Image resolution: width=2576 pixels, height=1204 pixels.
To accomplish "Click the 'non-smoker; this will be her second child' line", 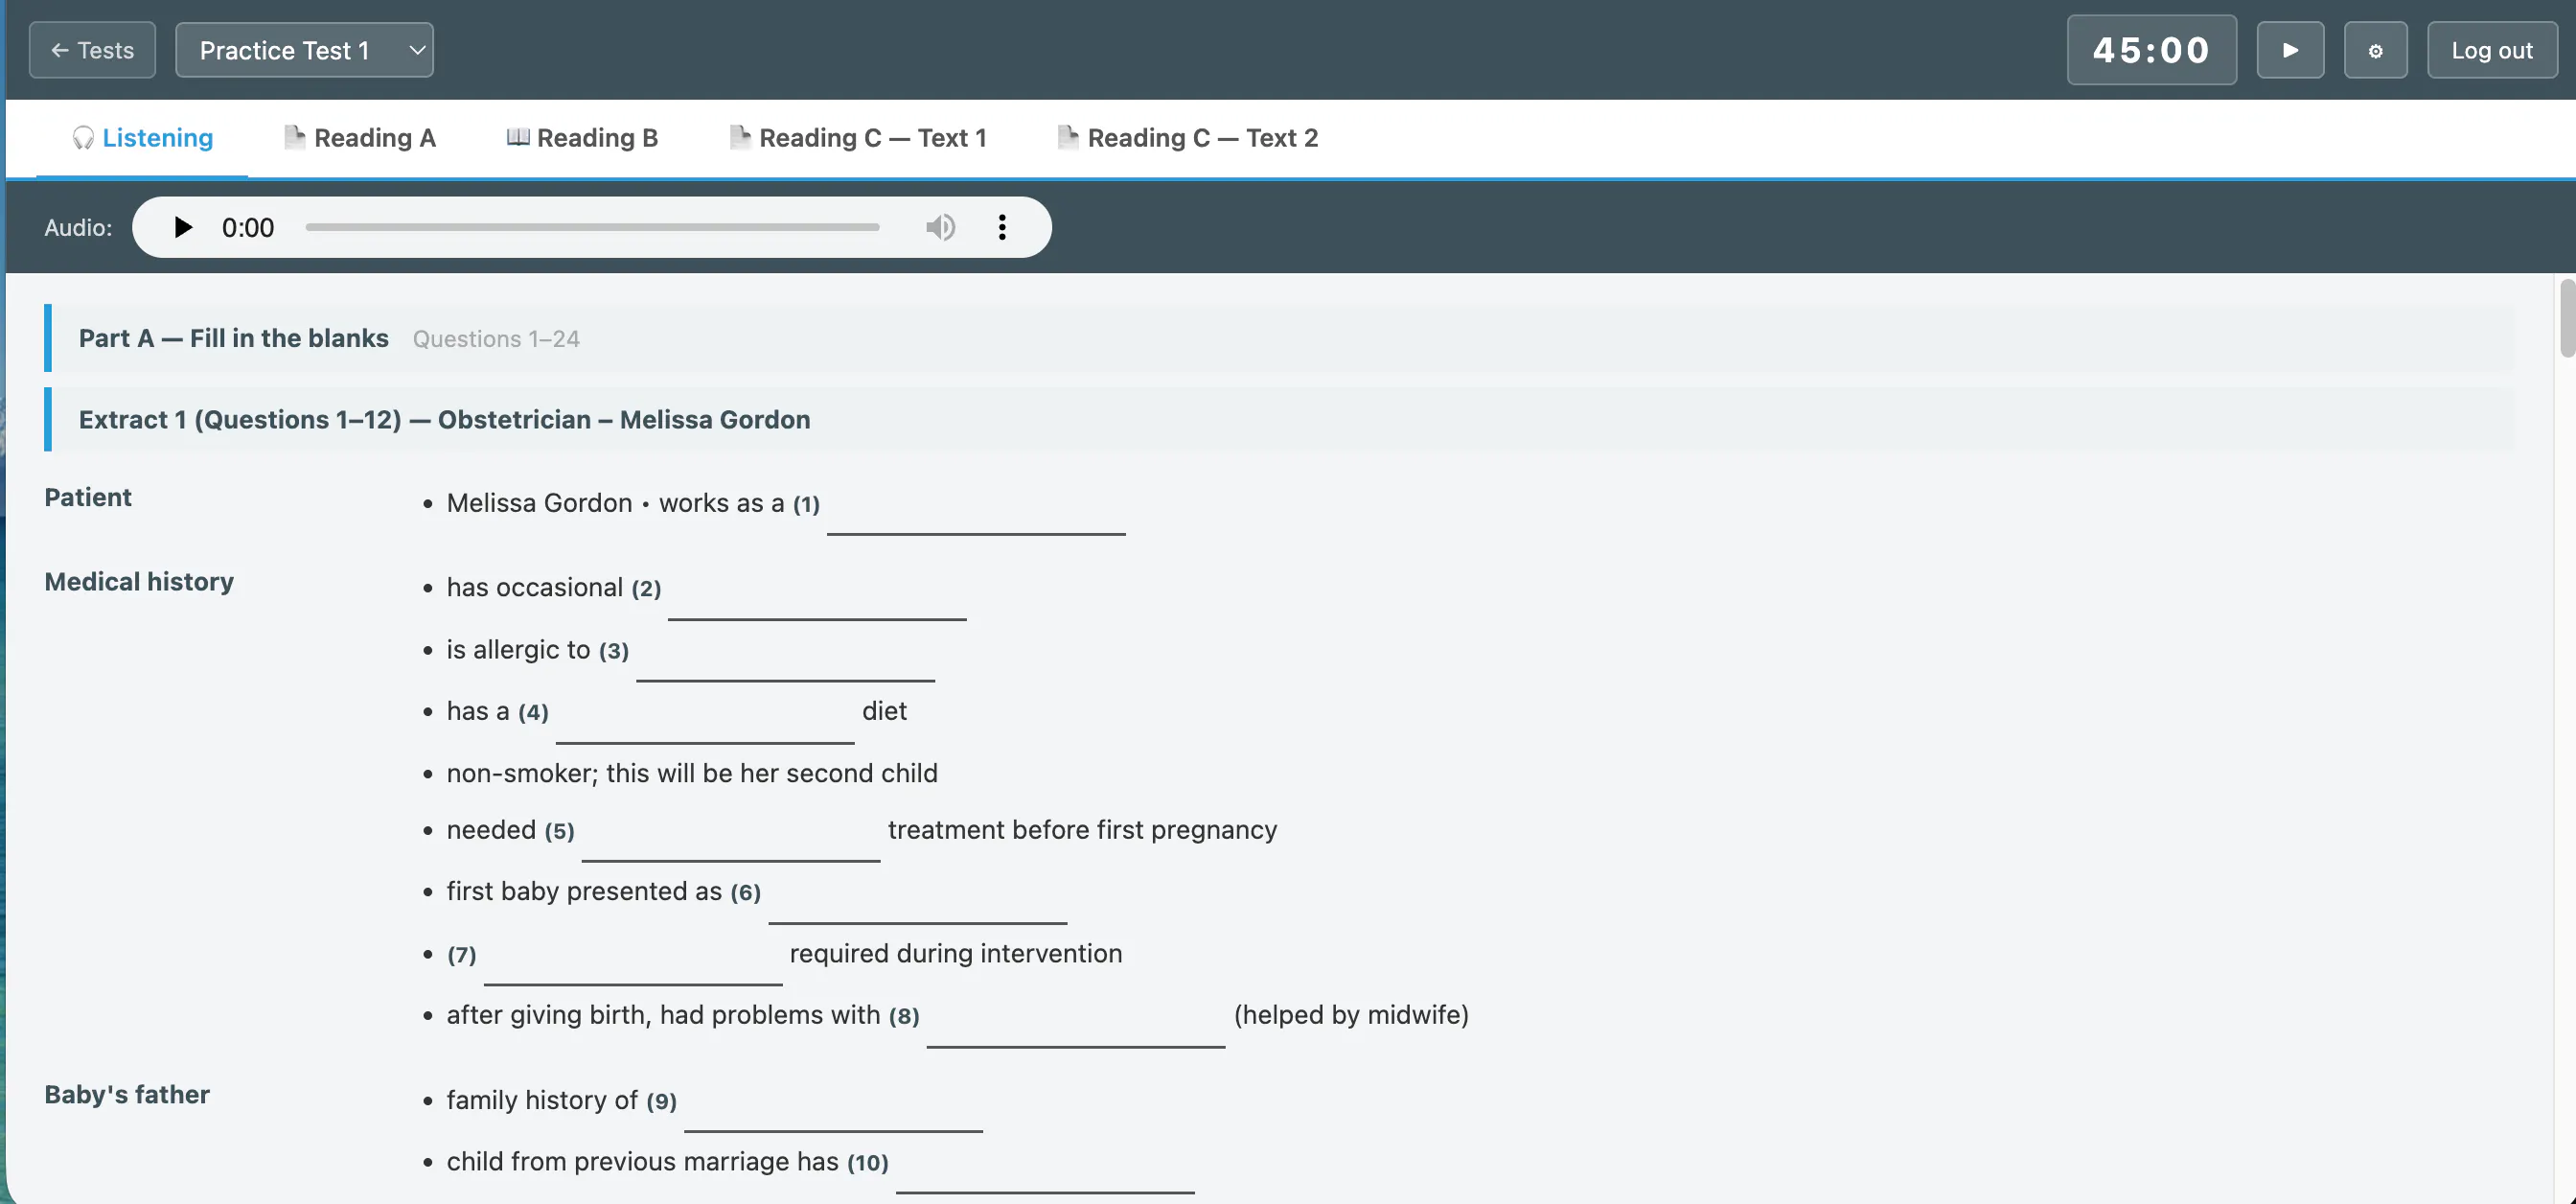I will pyautogui.click(x=692, y=774).
